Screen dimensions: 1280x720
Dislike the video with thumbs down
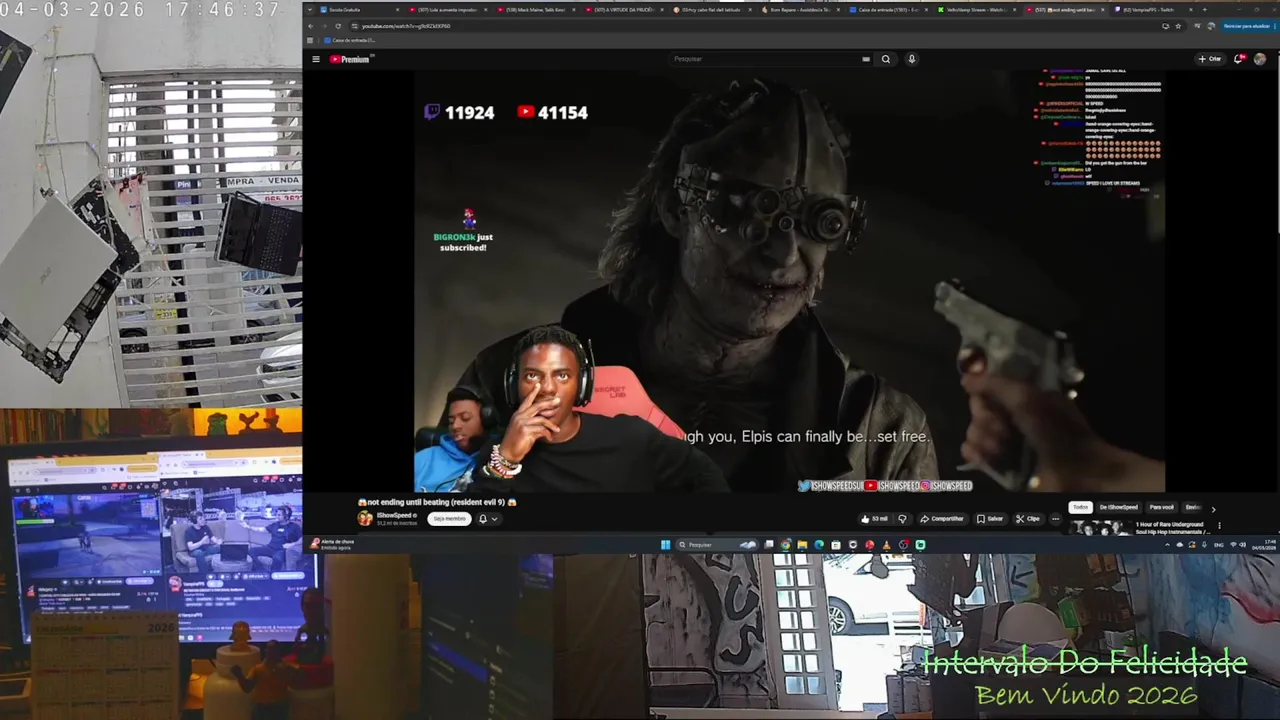point(902,519)
